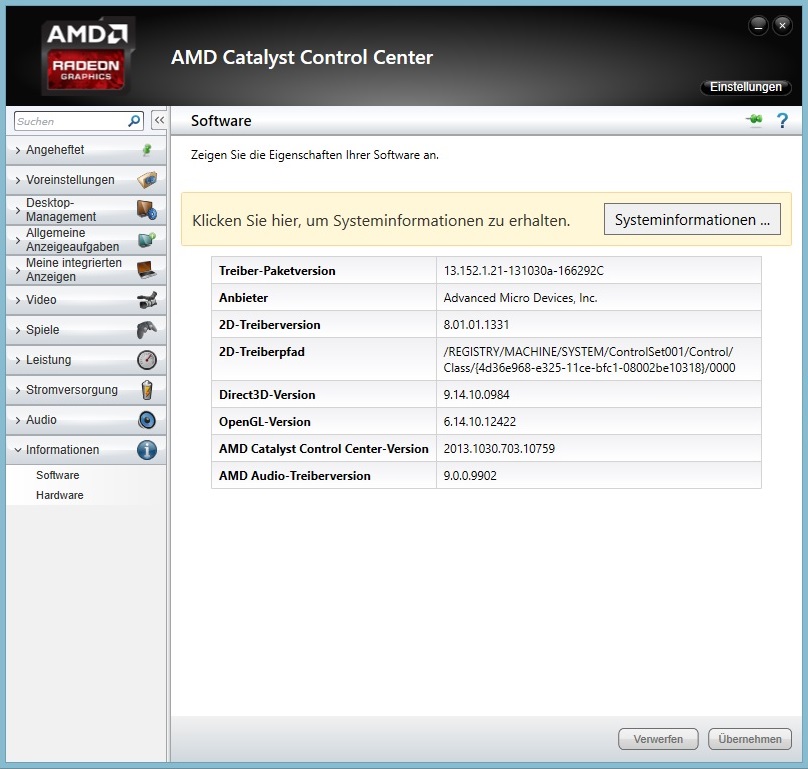
Task: Click the text 'Klicken Sie hier, um Systeminformationen'
Action: click(x=338, y=221)
